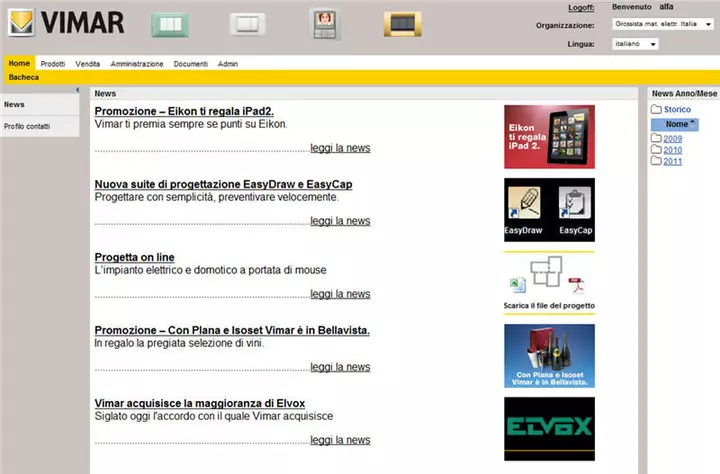Open the 2011 news archive link

[x=672, y=161]
